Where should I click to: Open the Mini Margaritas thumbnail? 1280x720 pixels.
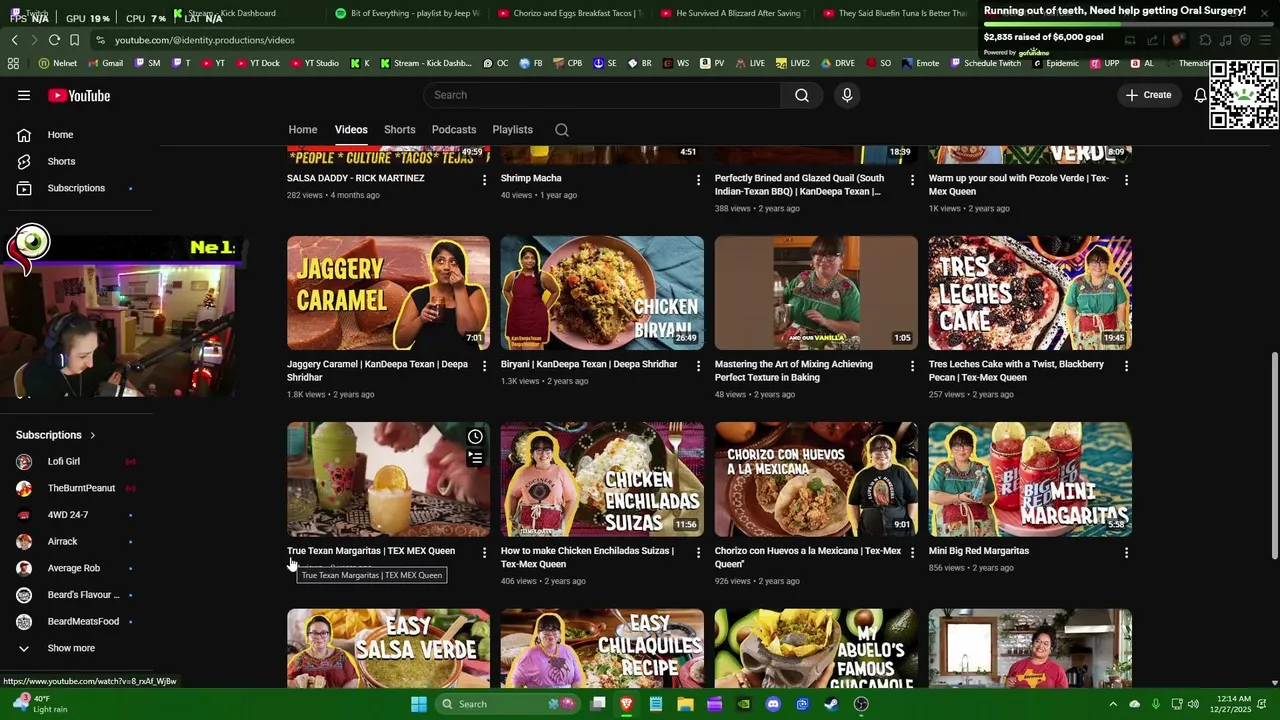click(1030, 479)
